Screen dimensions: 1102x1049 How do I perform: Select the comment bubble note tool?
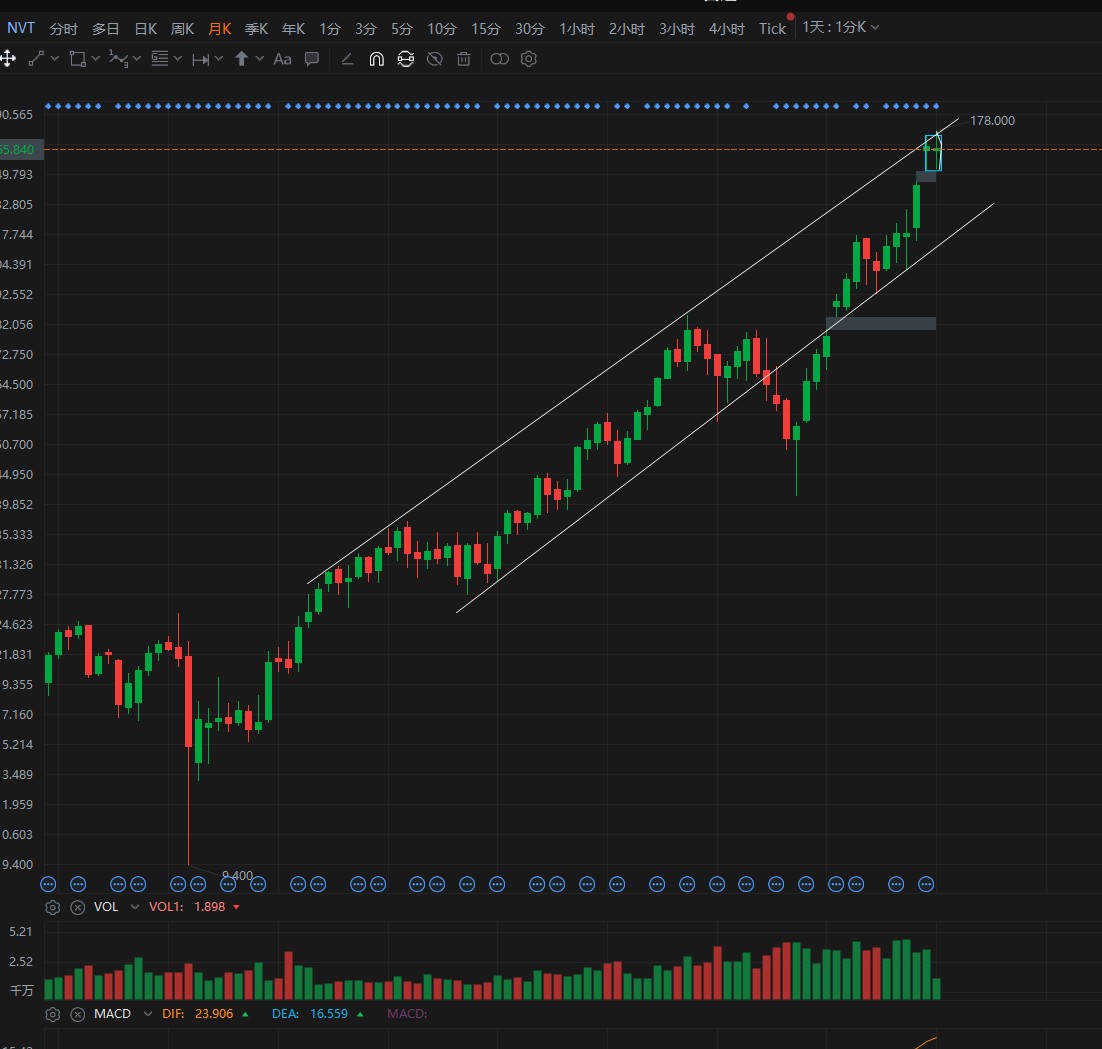pos(311,59)
